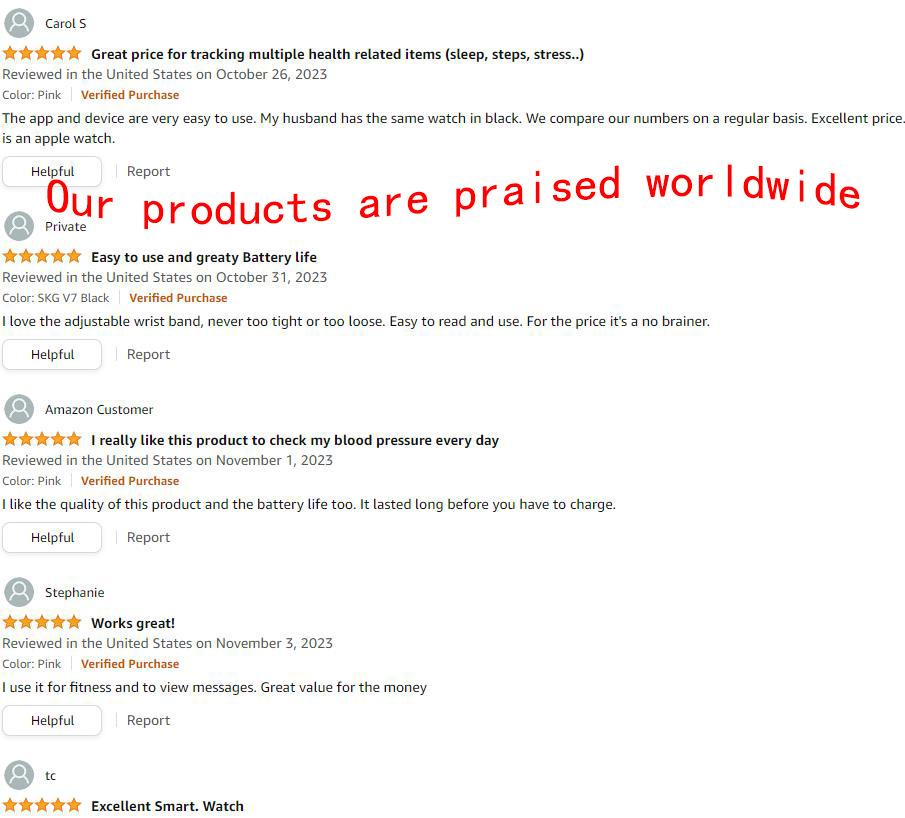The width and height of the screenshot is (905, 818).
Task: Report Stephanie's Works great! review
Action: click(x=148, y=720)
